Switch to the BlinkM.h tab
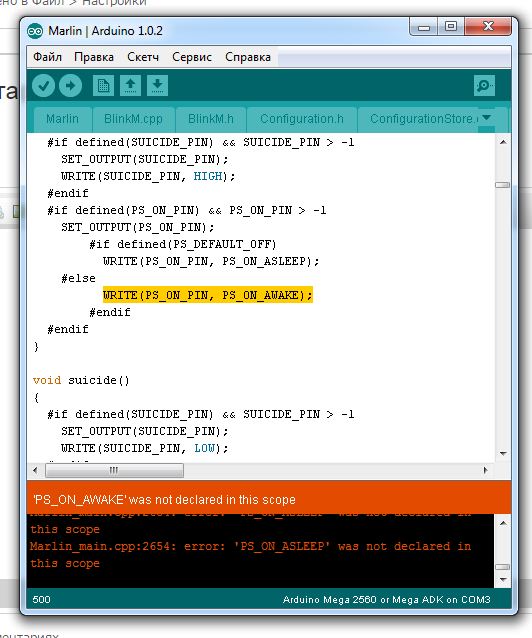The width and height of the screenshot is (532, 638). 210,119
